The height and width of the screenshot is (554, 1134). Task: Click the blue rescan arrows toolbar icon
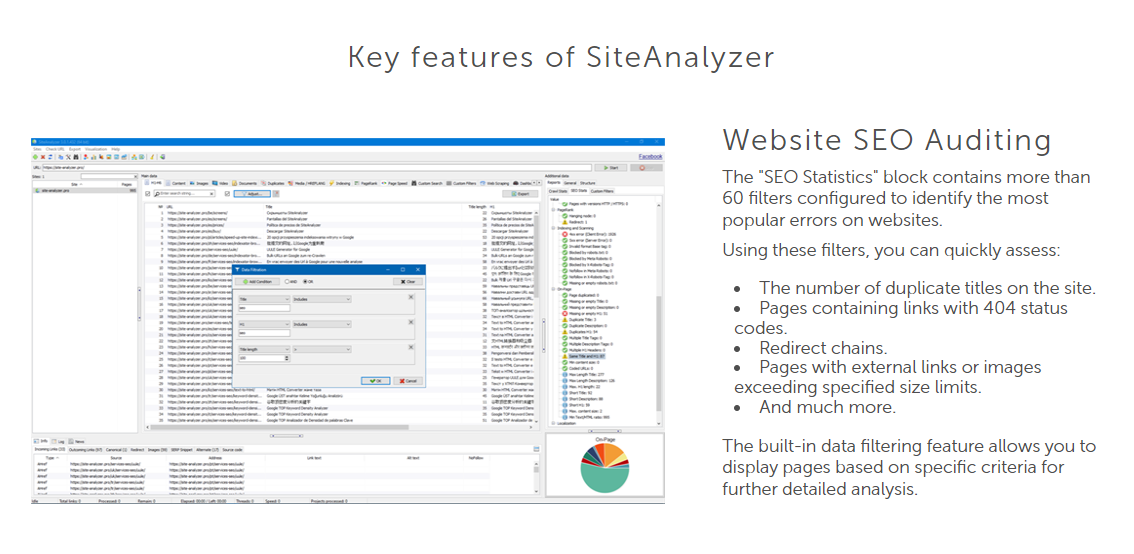coord(50,157)
